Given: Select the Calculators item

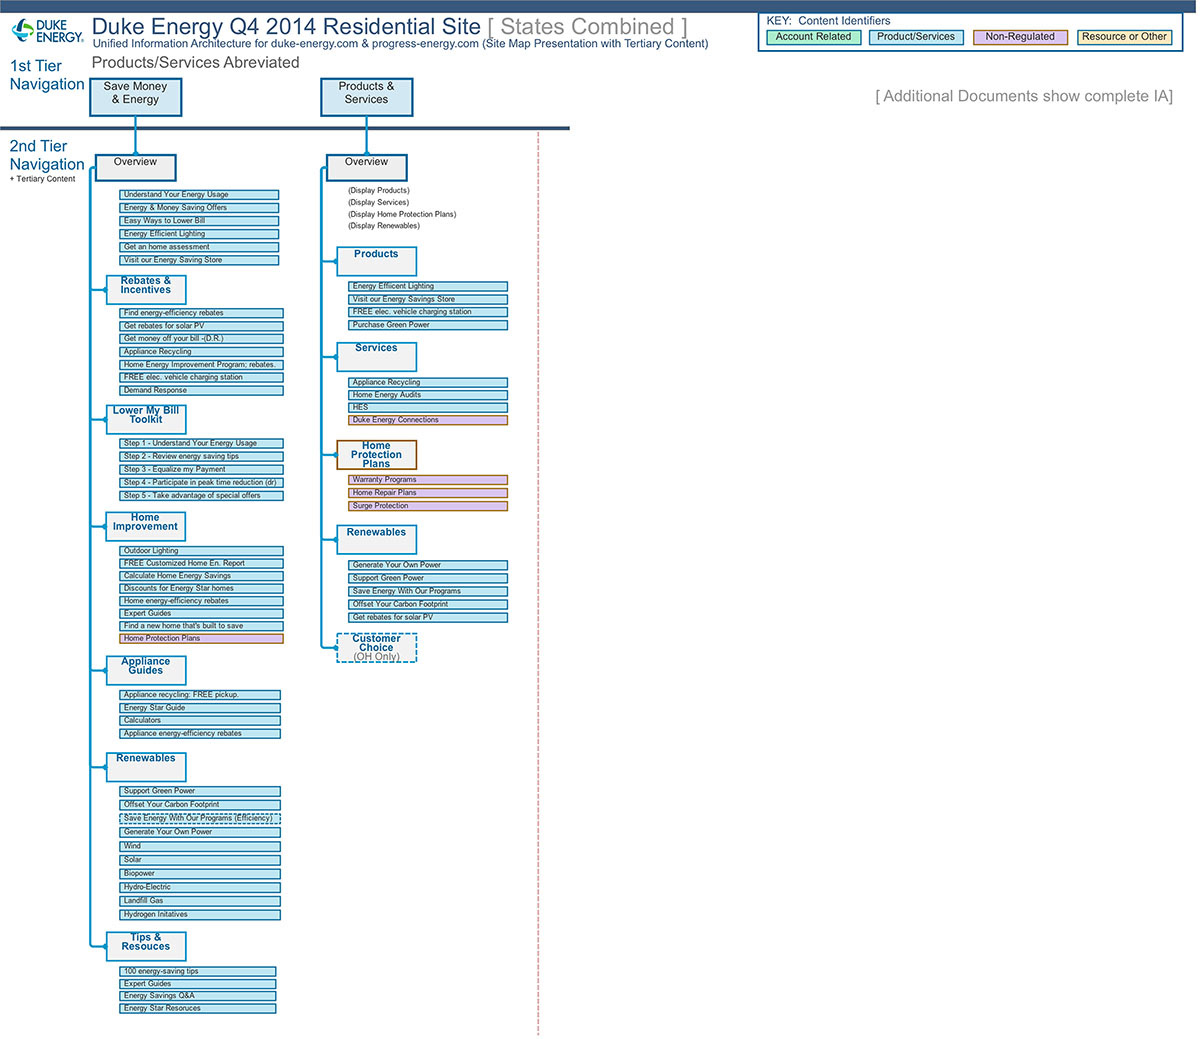Looking at the screenshot, I should [x=200, y=721].
